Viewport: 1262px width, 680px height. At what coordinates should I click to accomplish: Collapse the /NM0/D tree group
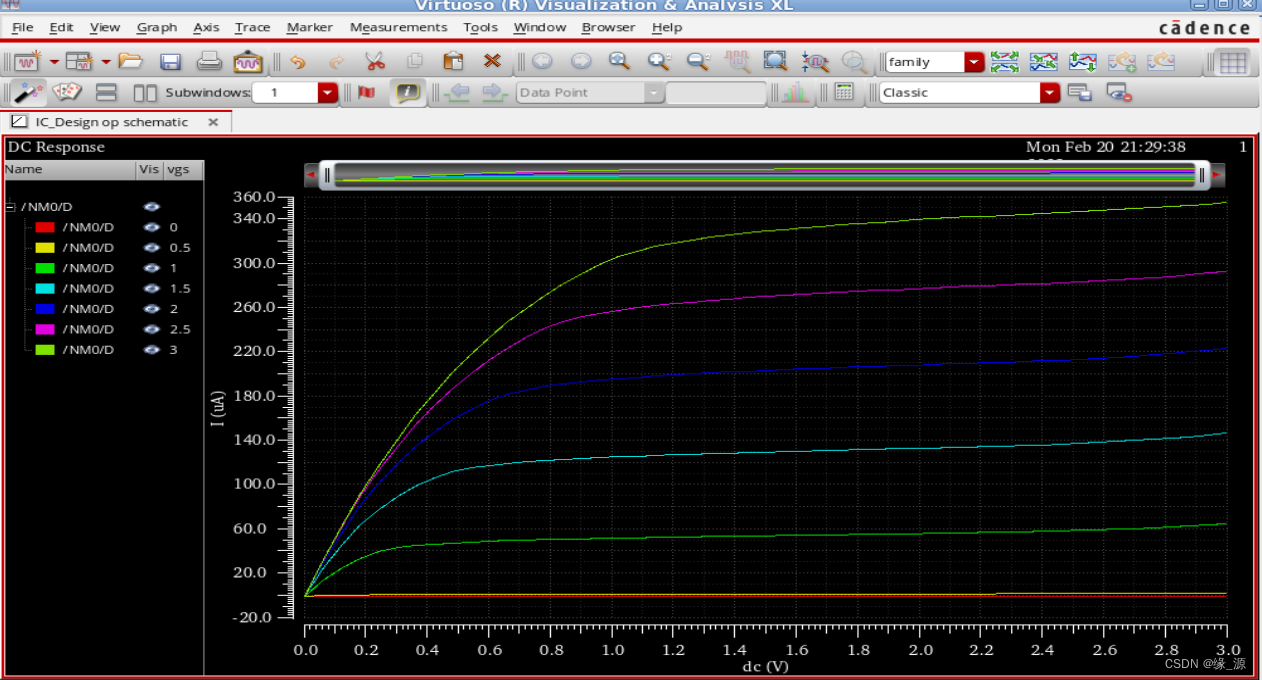[10, 207]
